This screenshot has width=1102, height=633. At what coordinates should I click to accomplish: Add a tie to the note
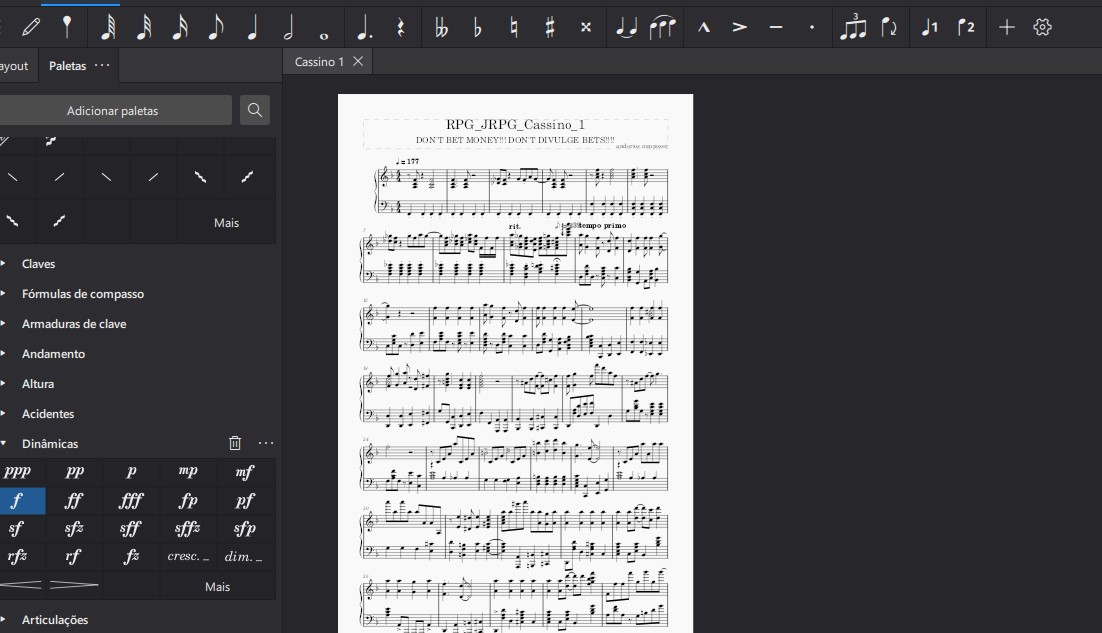click(626, 27)
